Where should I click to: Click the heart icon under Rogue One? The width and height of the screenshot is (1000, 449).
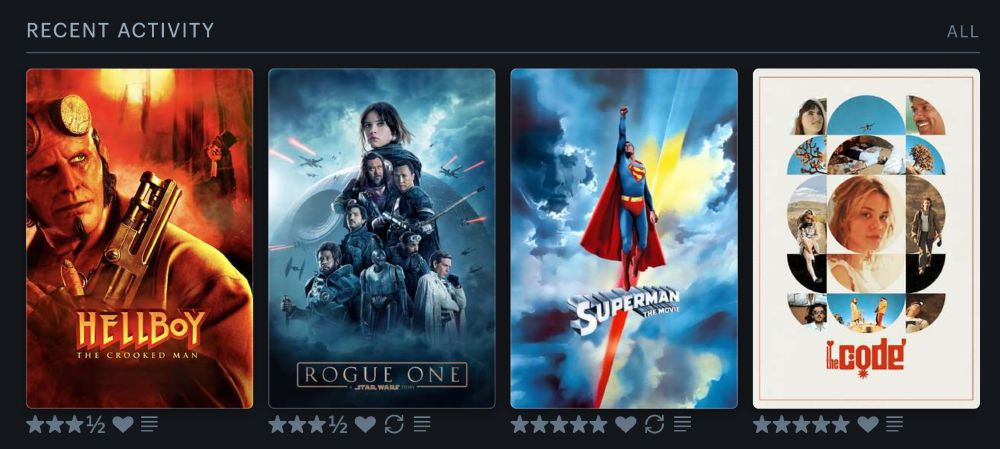click(x=365, y=424)
